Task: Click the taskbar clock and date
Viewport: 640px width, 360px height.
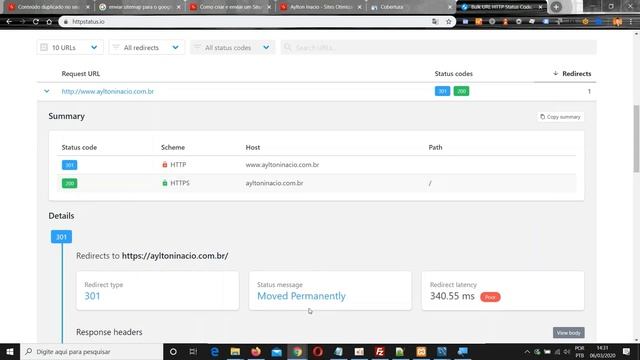Action: pyautogui.click(x=602, y=352)
